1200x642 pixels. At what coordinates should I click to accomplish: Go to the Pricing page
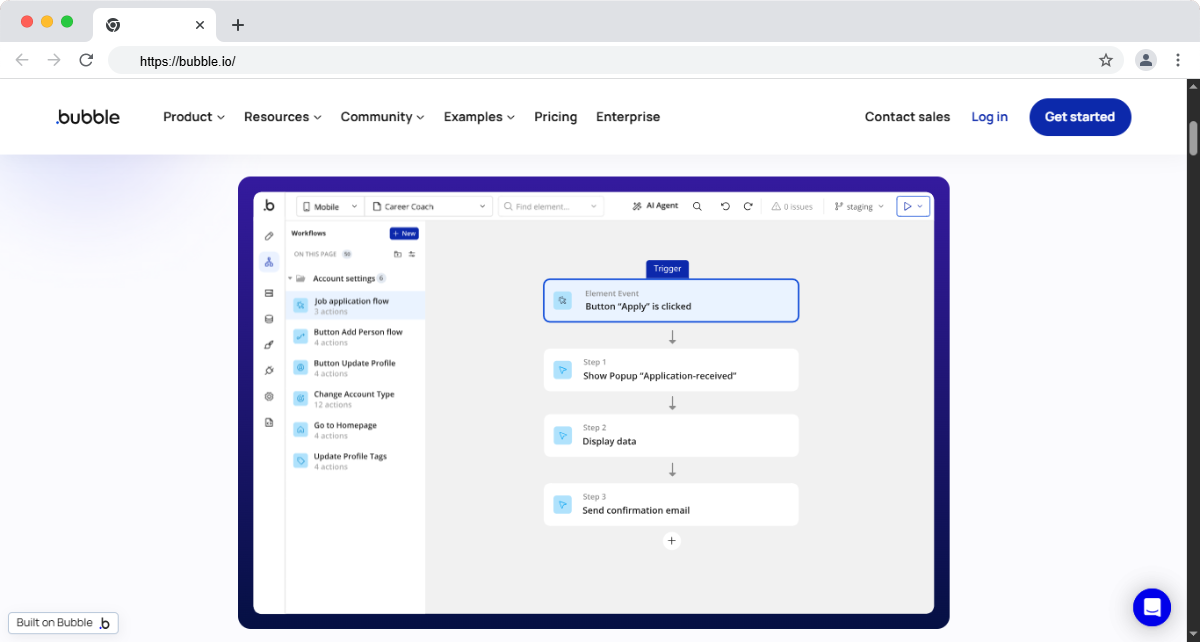click(556, 117)
